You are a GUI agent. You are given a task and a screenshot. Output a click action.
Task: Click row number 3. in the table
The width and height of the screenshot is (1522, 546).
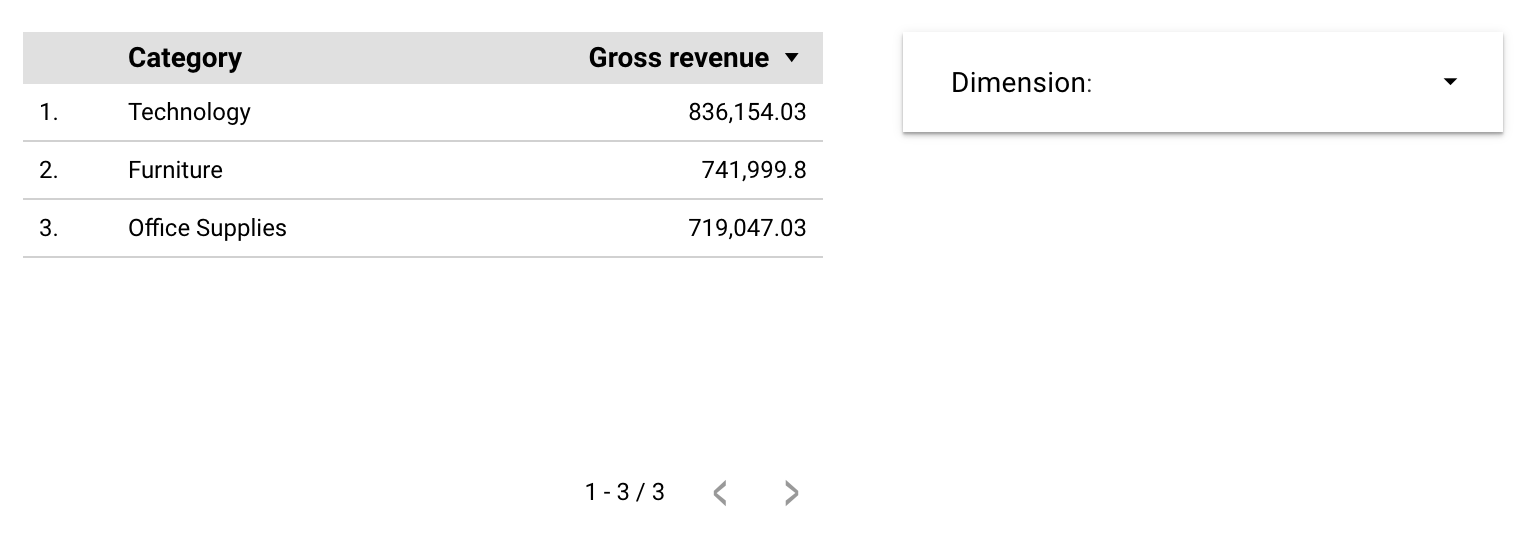(49, 228)
